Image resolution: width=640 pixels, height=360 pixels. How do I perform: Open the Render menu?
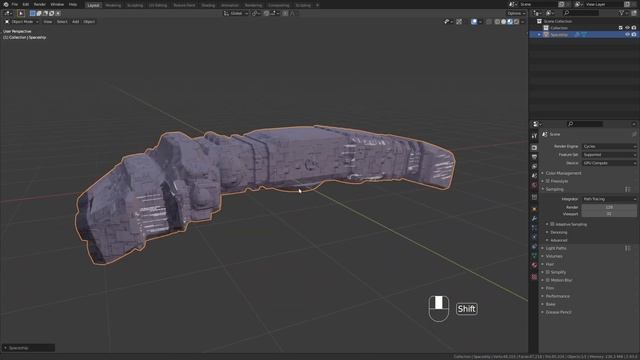point(40,4)
